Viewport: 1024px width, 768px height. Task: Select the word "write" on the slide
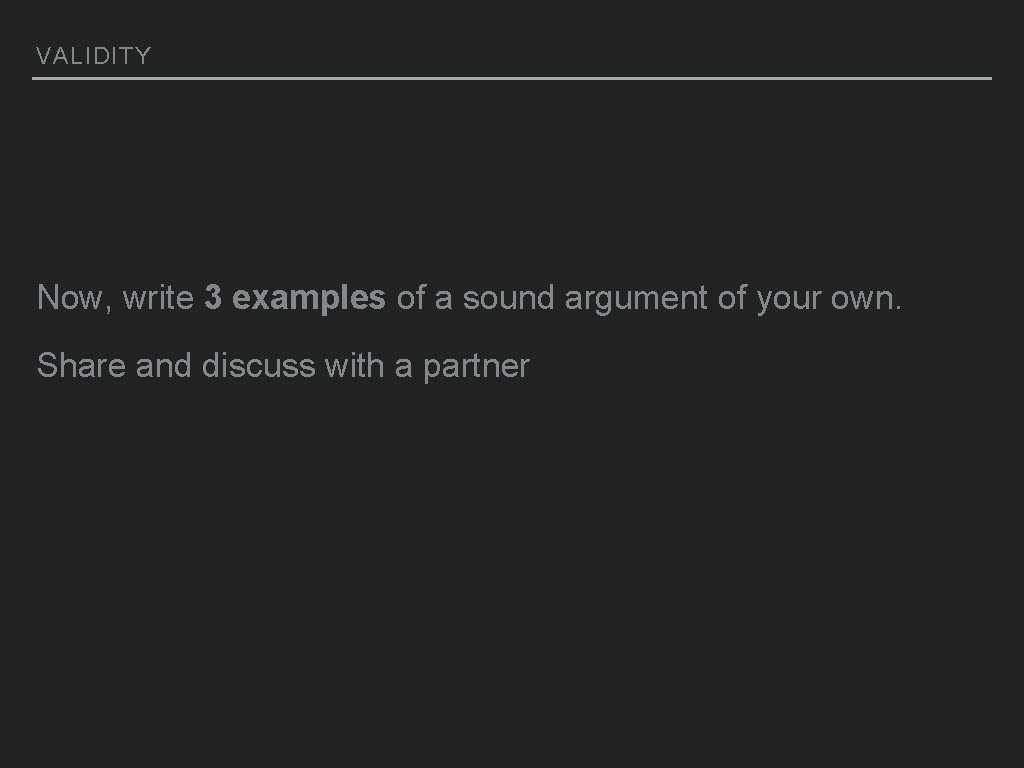tap(158, 298)
